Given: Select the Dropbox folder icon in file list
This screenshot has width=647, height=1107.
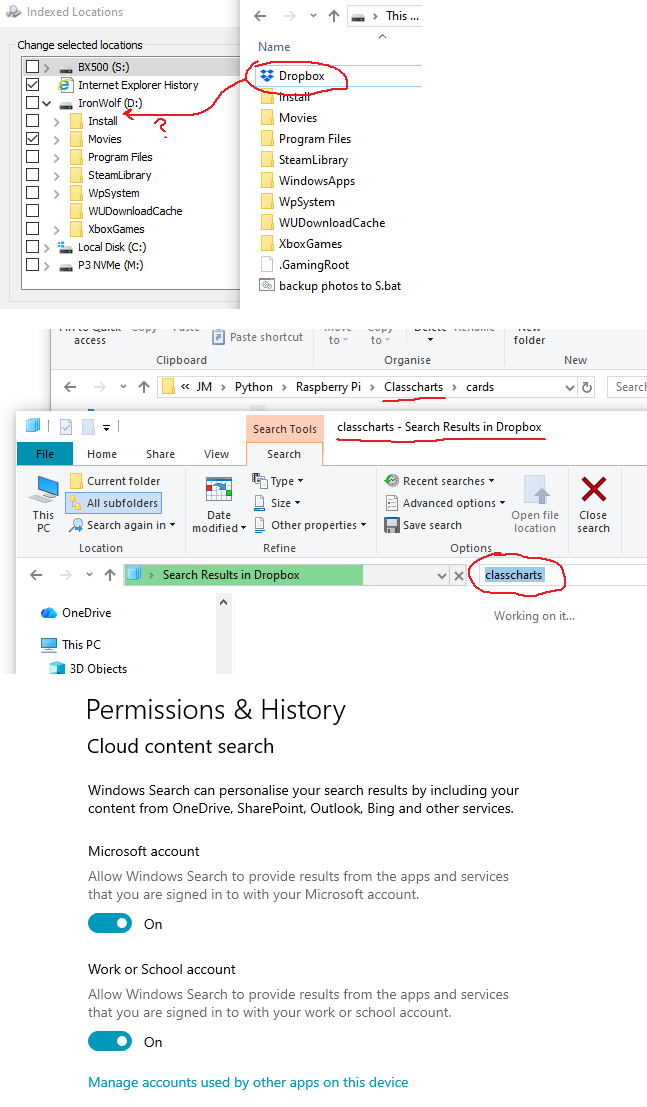Looking at the screenshot, I should pos(267,76).
